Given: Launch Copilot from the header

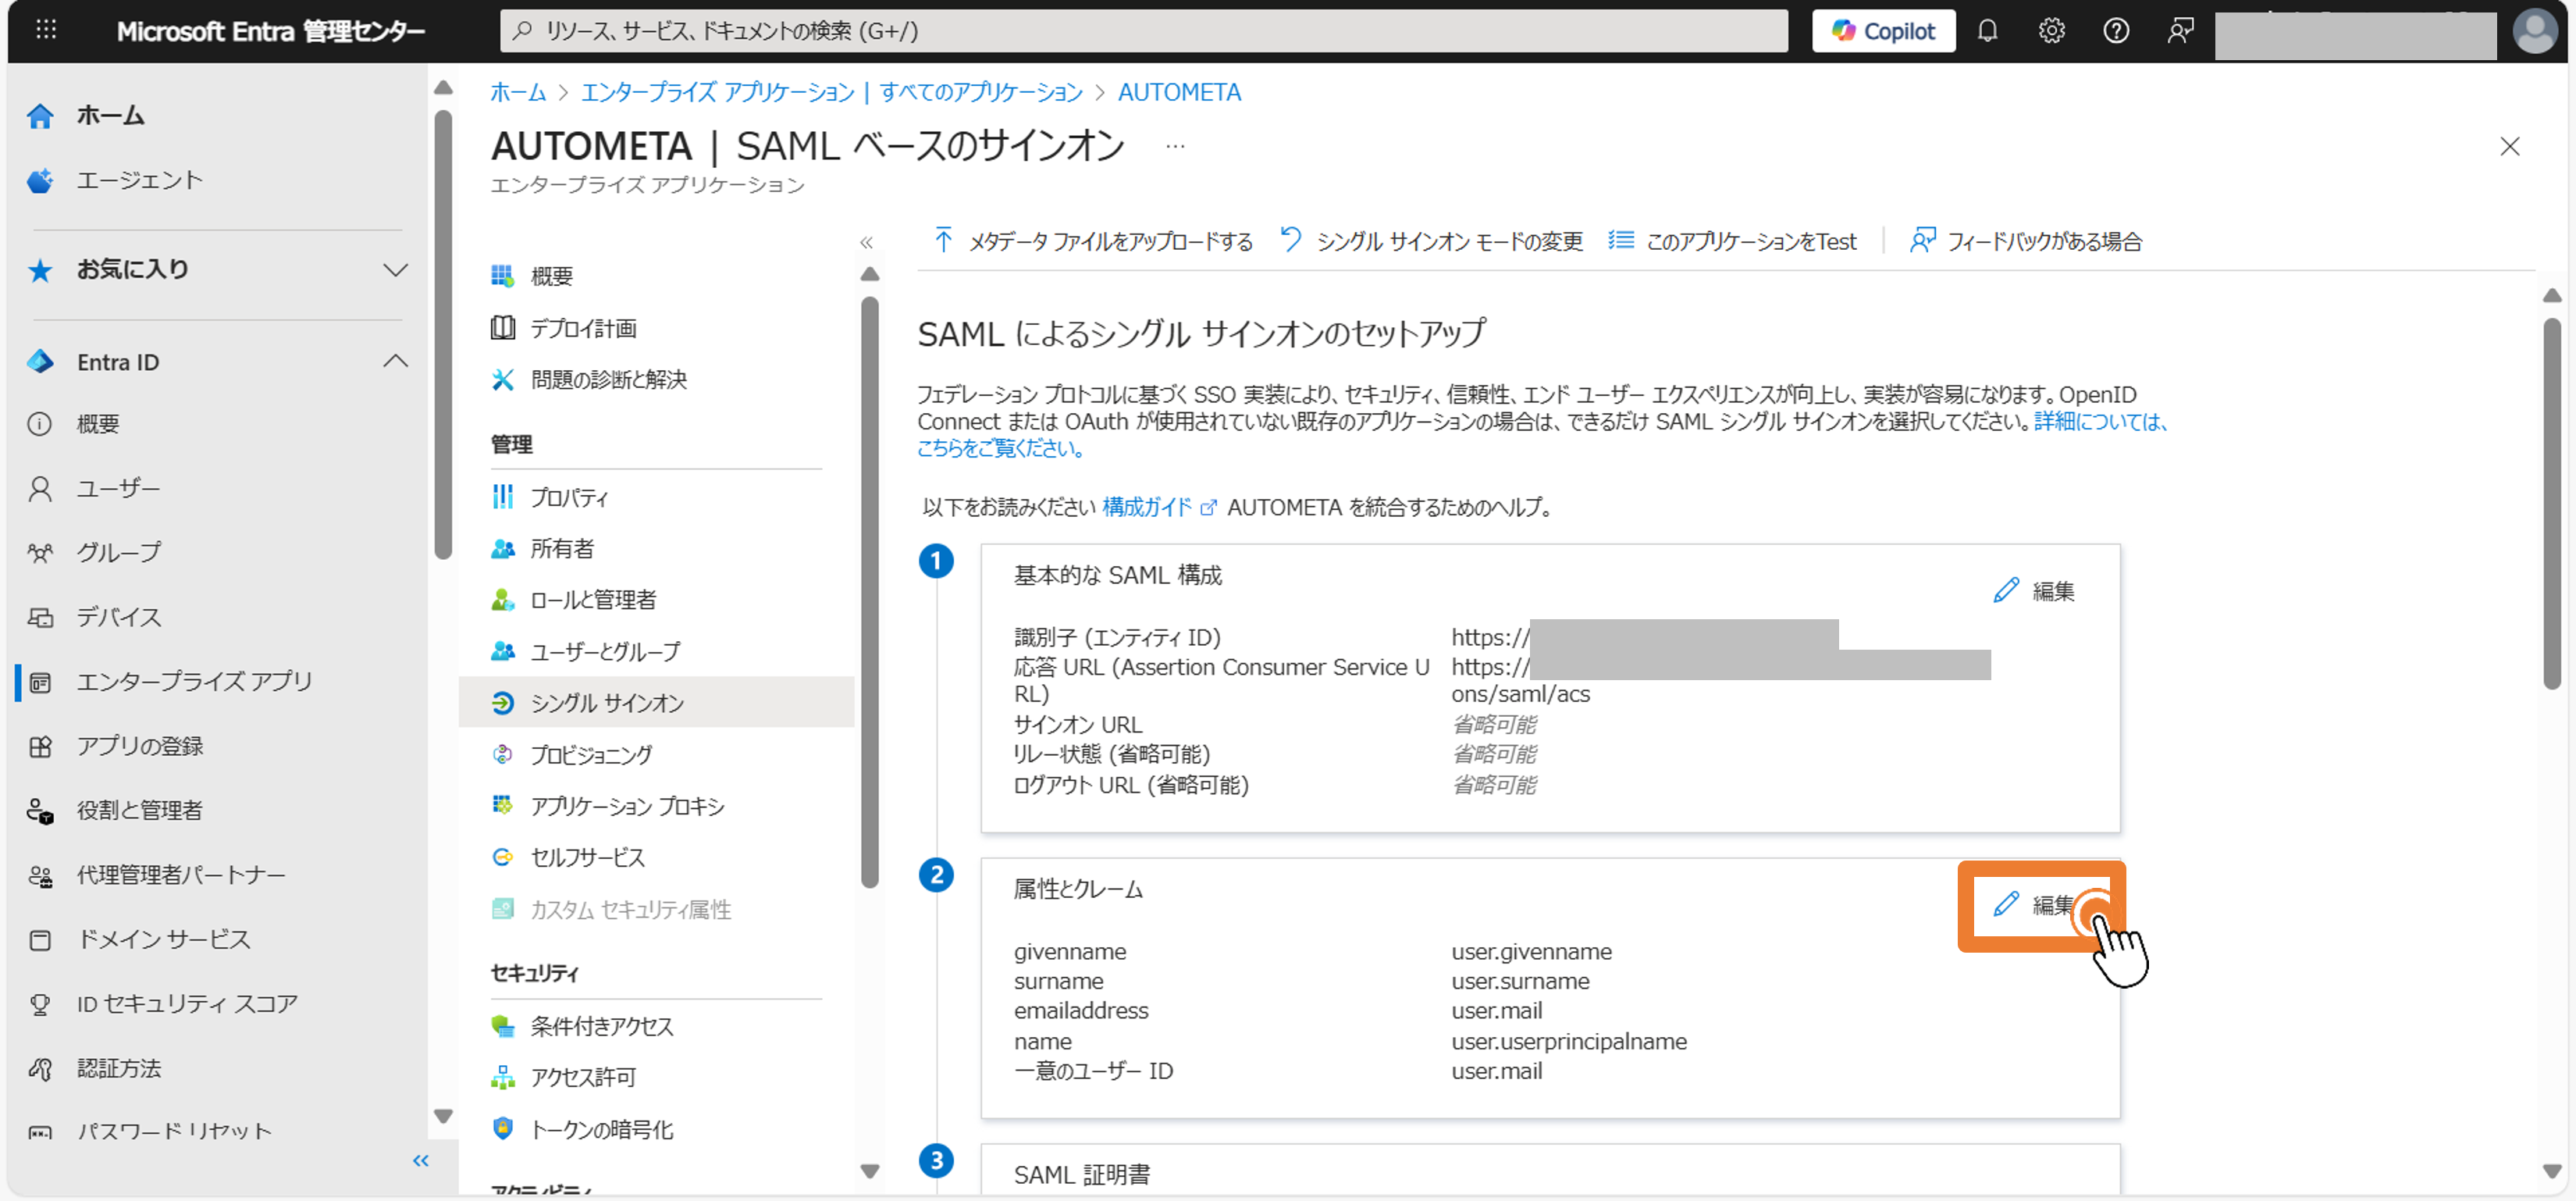Looking at the screenshot, I should tap(1883, 31).
